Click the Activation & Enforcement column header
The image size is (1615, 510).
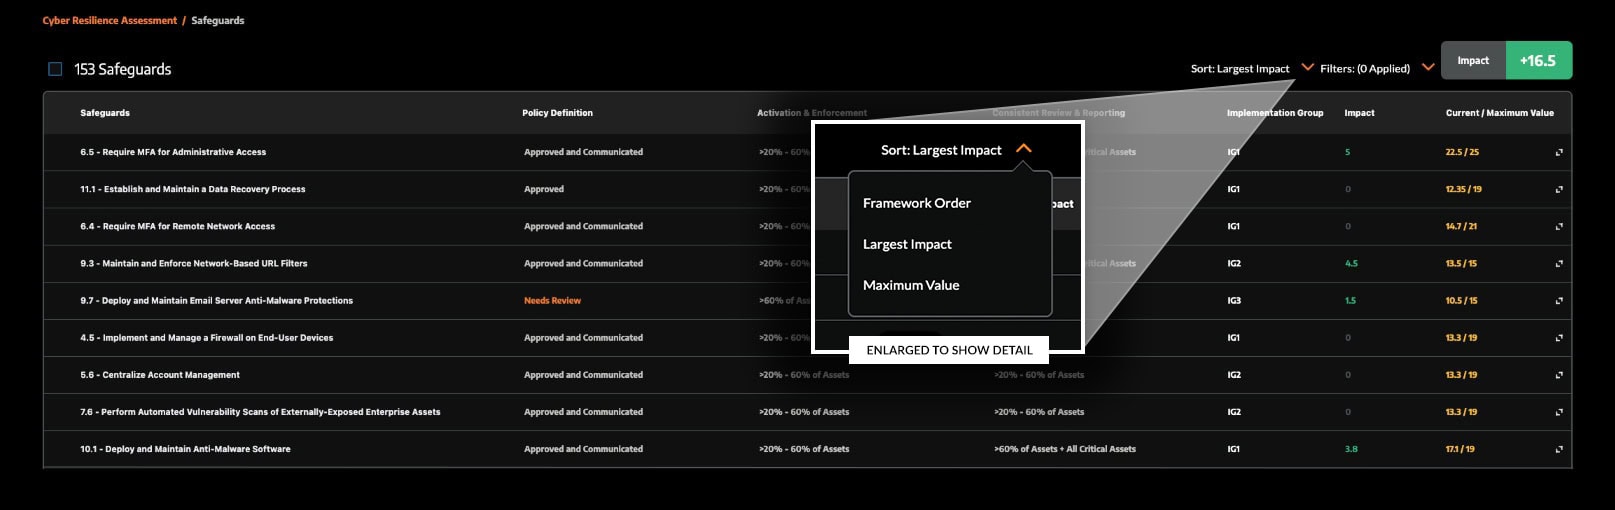pyautogui.click(x=812, y=113)
